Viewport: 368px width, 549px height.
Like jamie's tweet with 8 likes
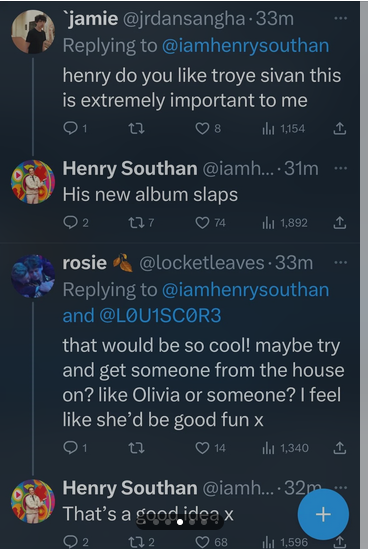[208, 129]
